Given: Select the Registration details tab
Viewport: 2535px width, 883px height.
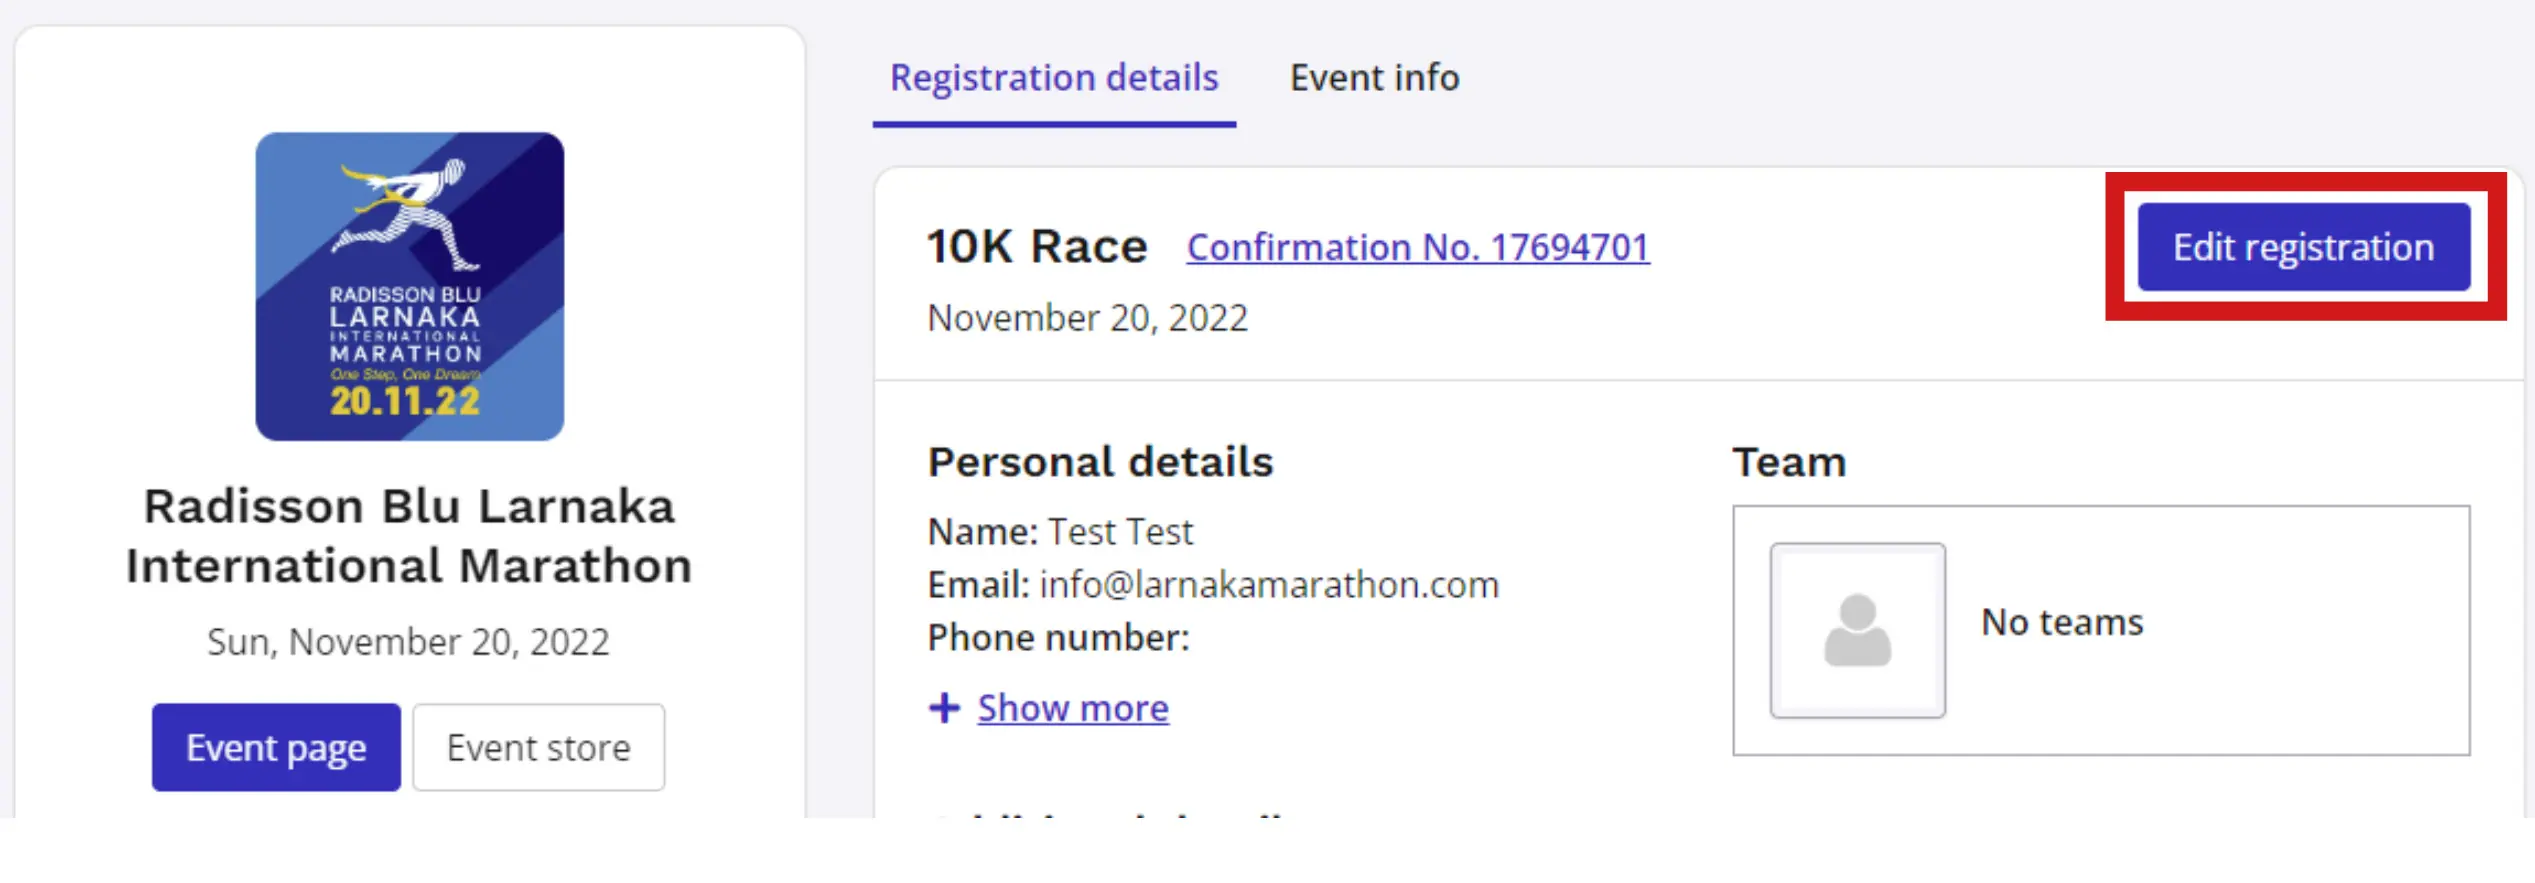Looking at the screenshot, I should pos(1054,78).
